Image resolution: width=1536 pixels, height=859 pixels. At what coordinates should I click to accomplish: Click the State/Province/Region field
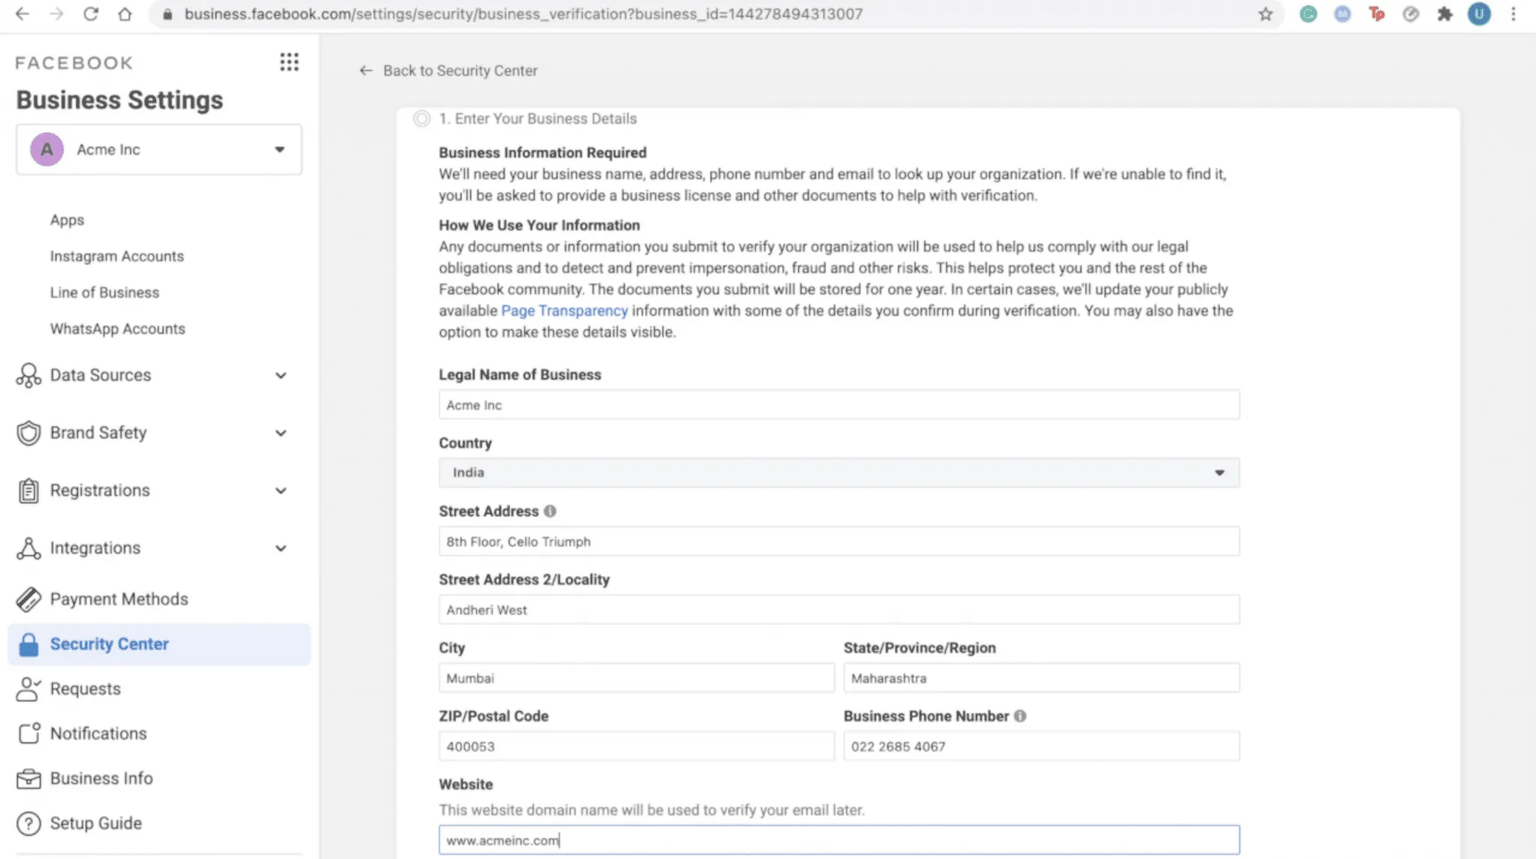[1041, 678]
